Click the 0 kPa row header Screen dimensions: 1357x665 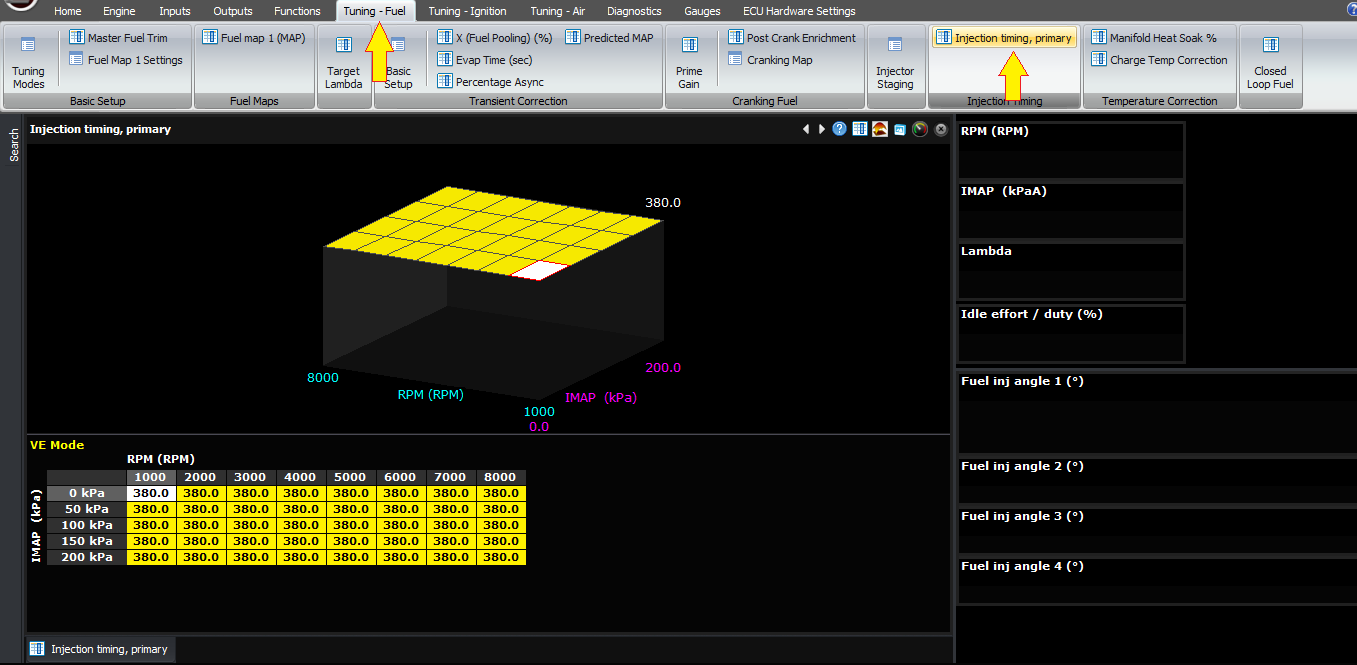[87, 493]
